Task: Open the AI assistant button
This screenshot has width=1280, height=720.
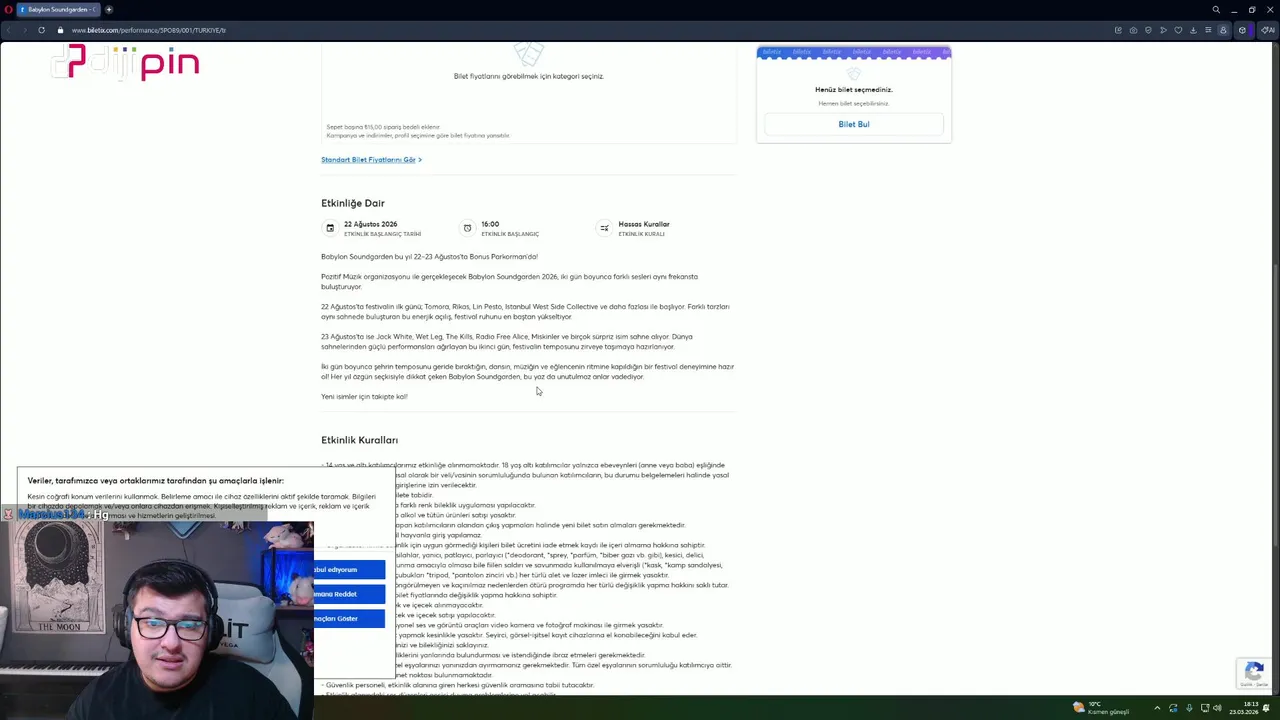Action: (x=1268, y=30)
